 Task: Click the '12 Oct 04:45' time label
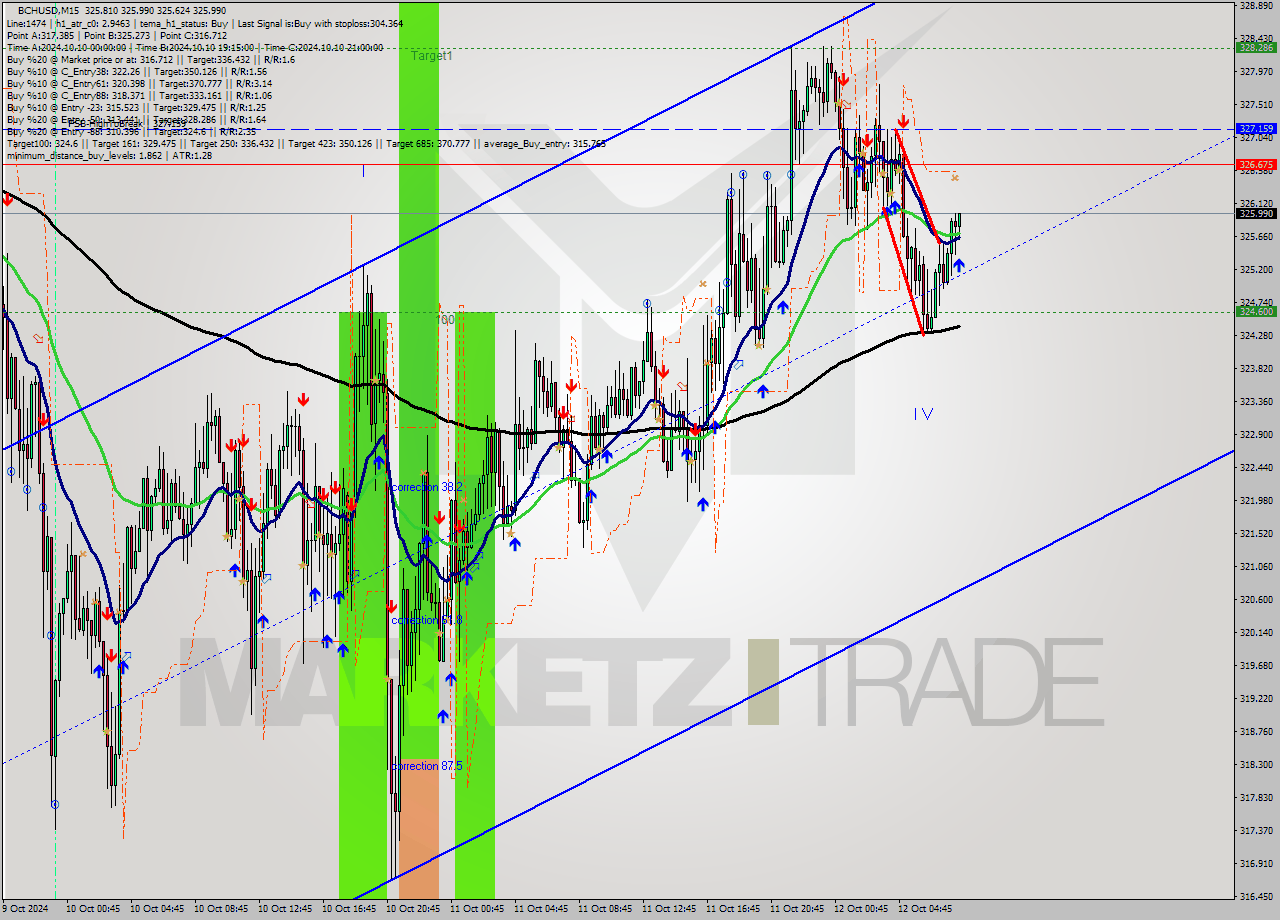(x=924, y=909)
